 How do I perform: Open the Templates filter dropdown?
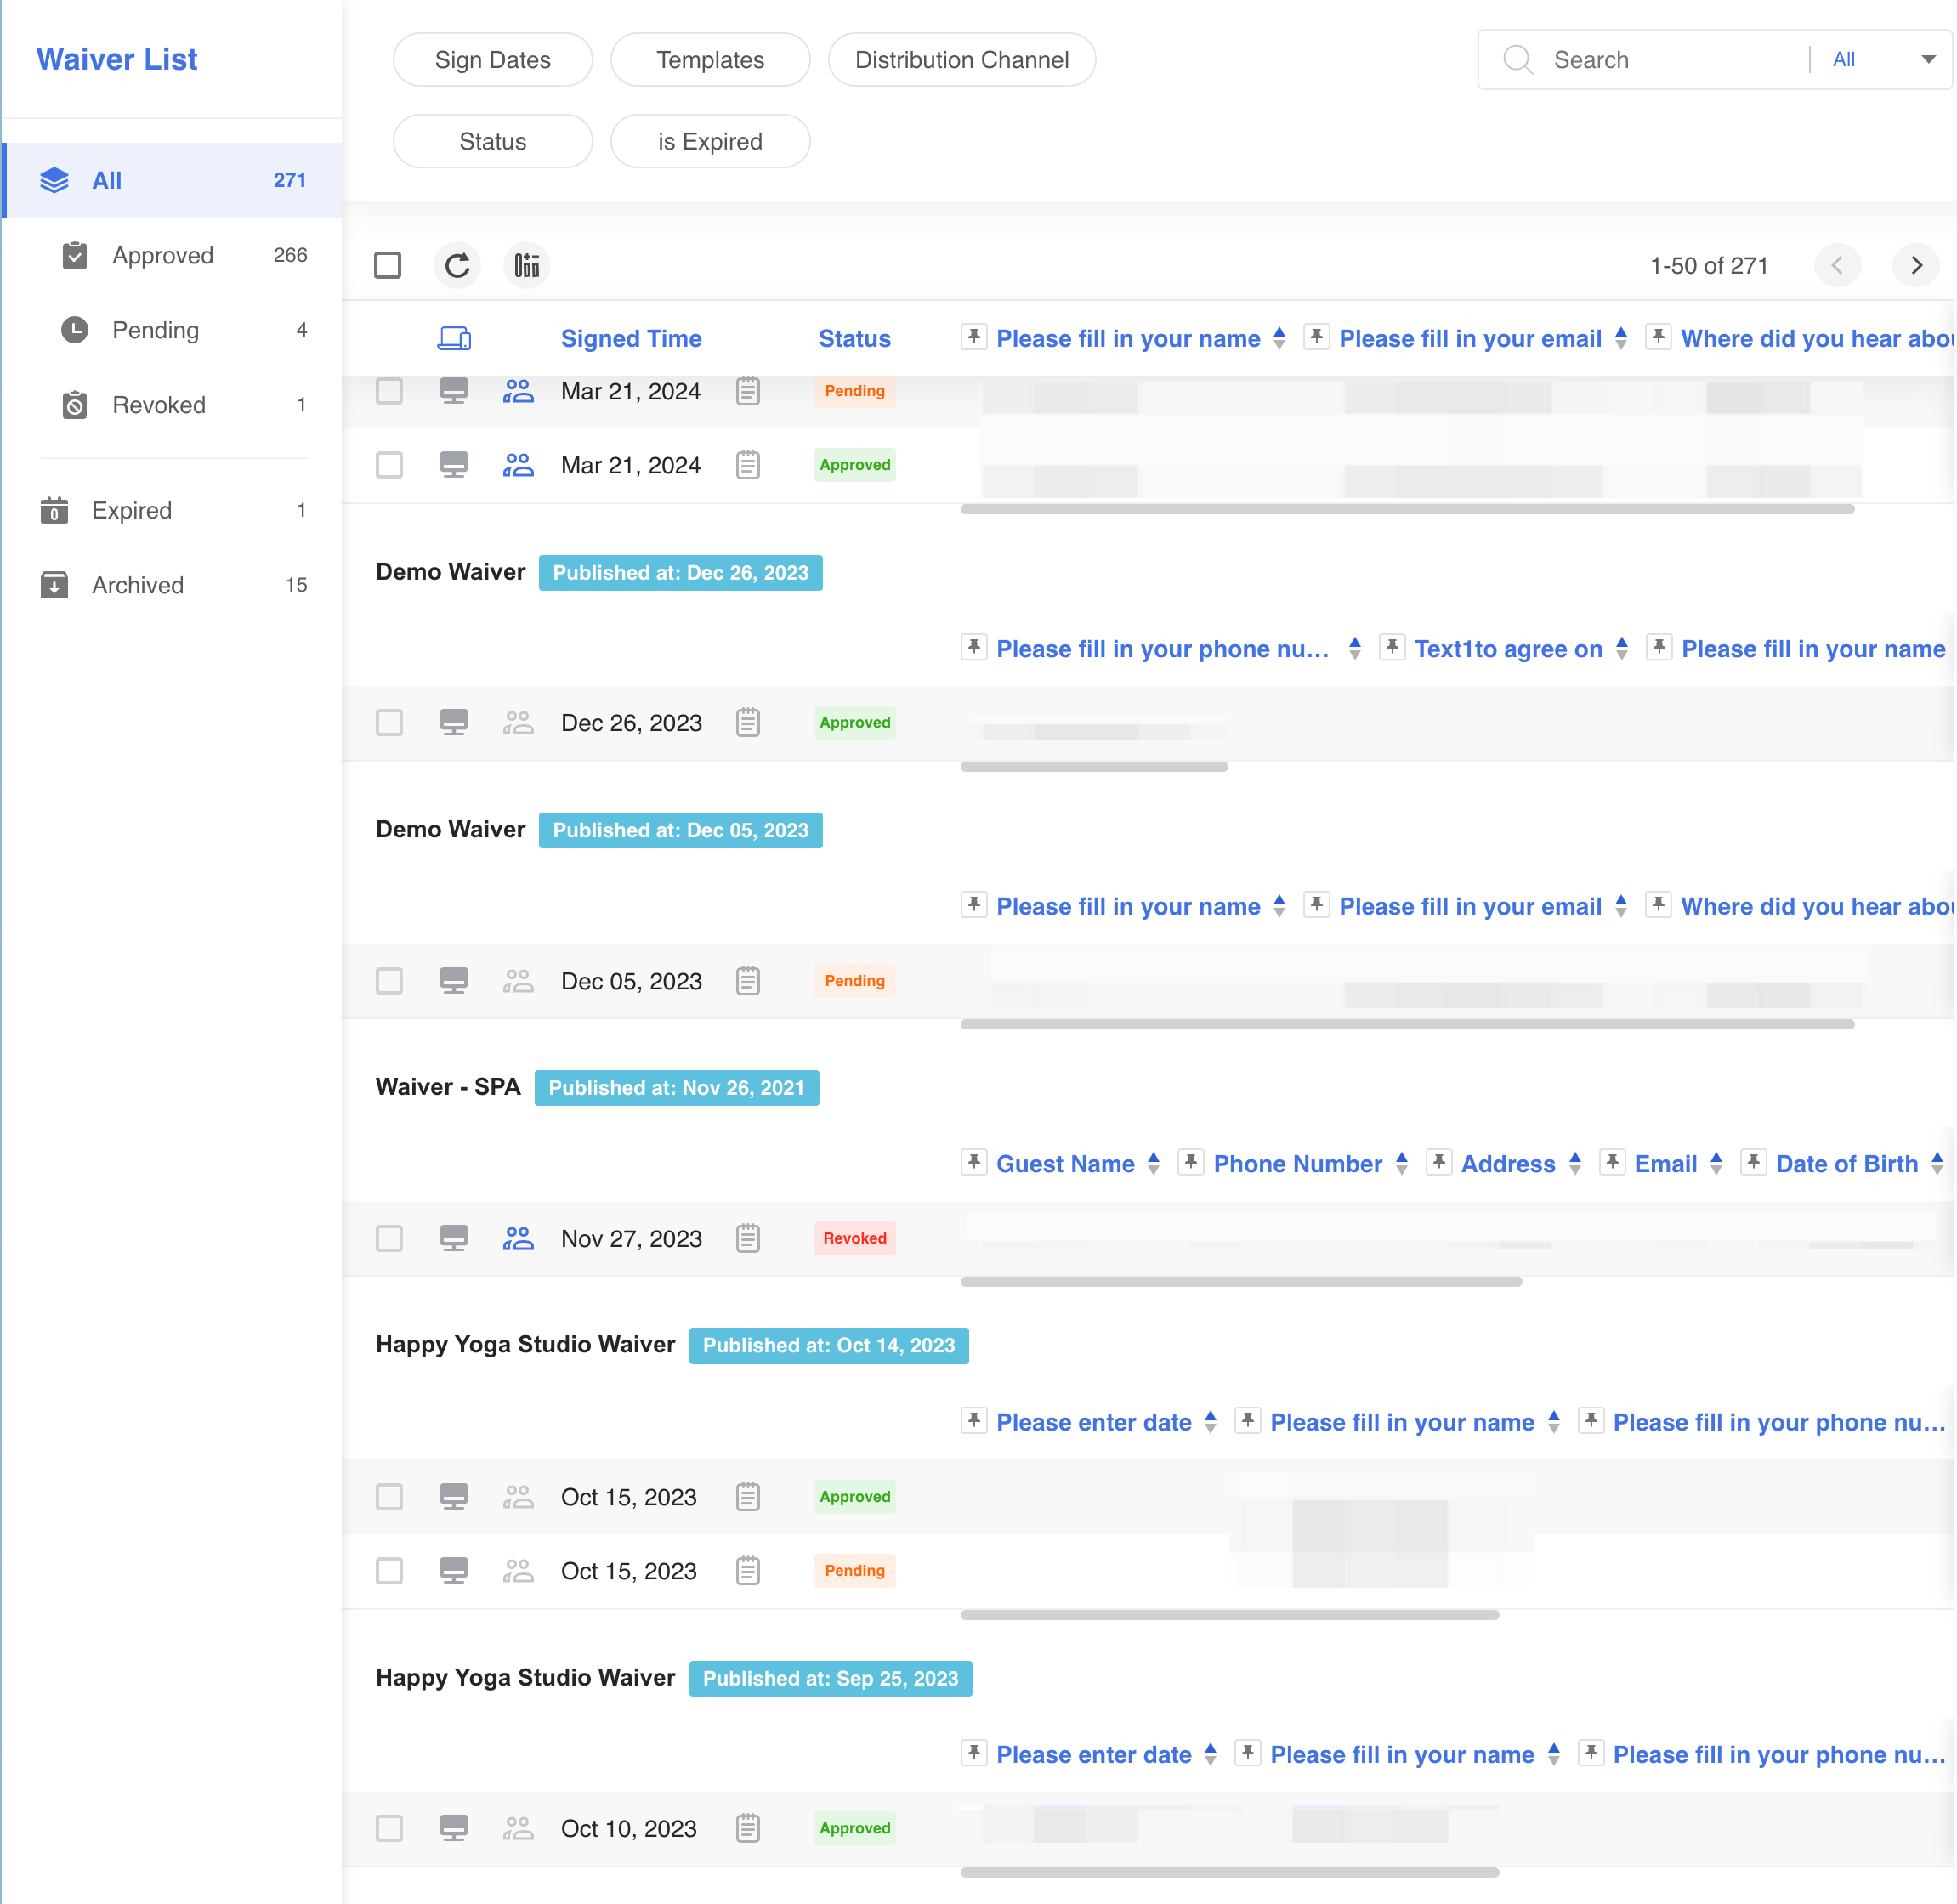[x=710, y=60]
